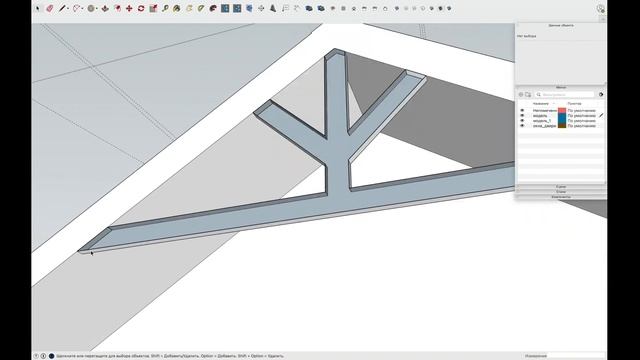Click the dark cone-shaped toolbar icon
This screenshot has height=360, width=640.
pyautogui.click(x=273, y=8)
